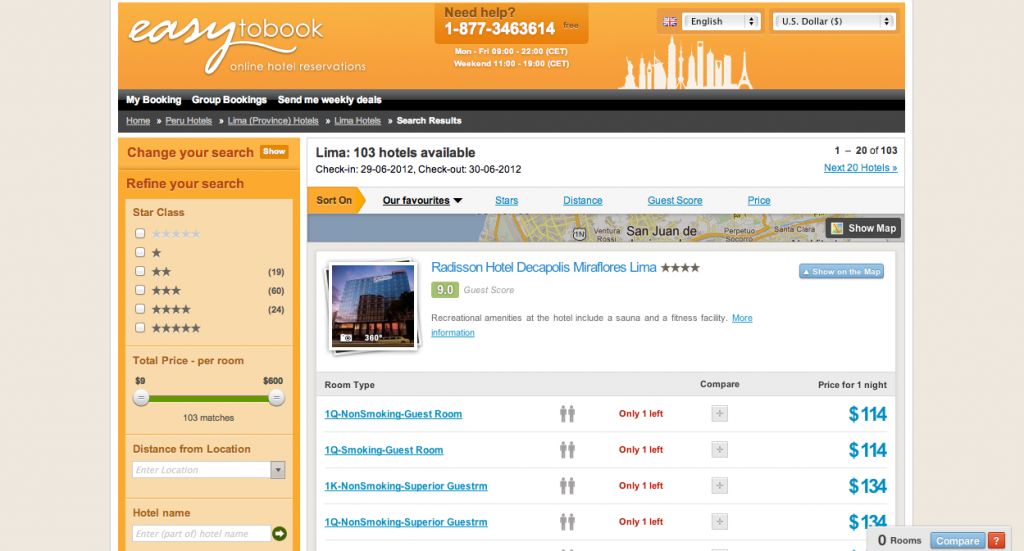Click the Enter Location input field
The width and height of the screenshot is (1024, 551).
coord(202,470)
